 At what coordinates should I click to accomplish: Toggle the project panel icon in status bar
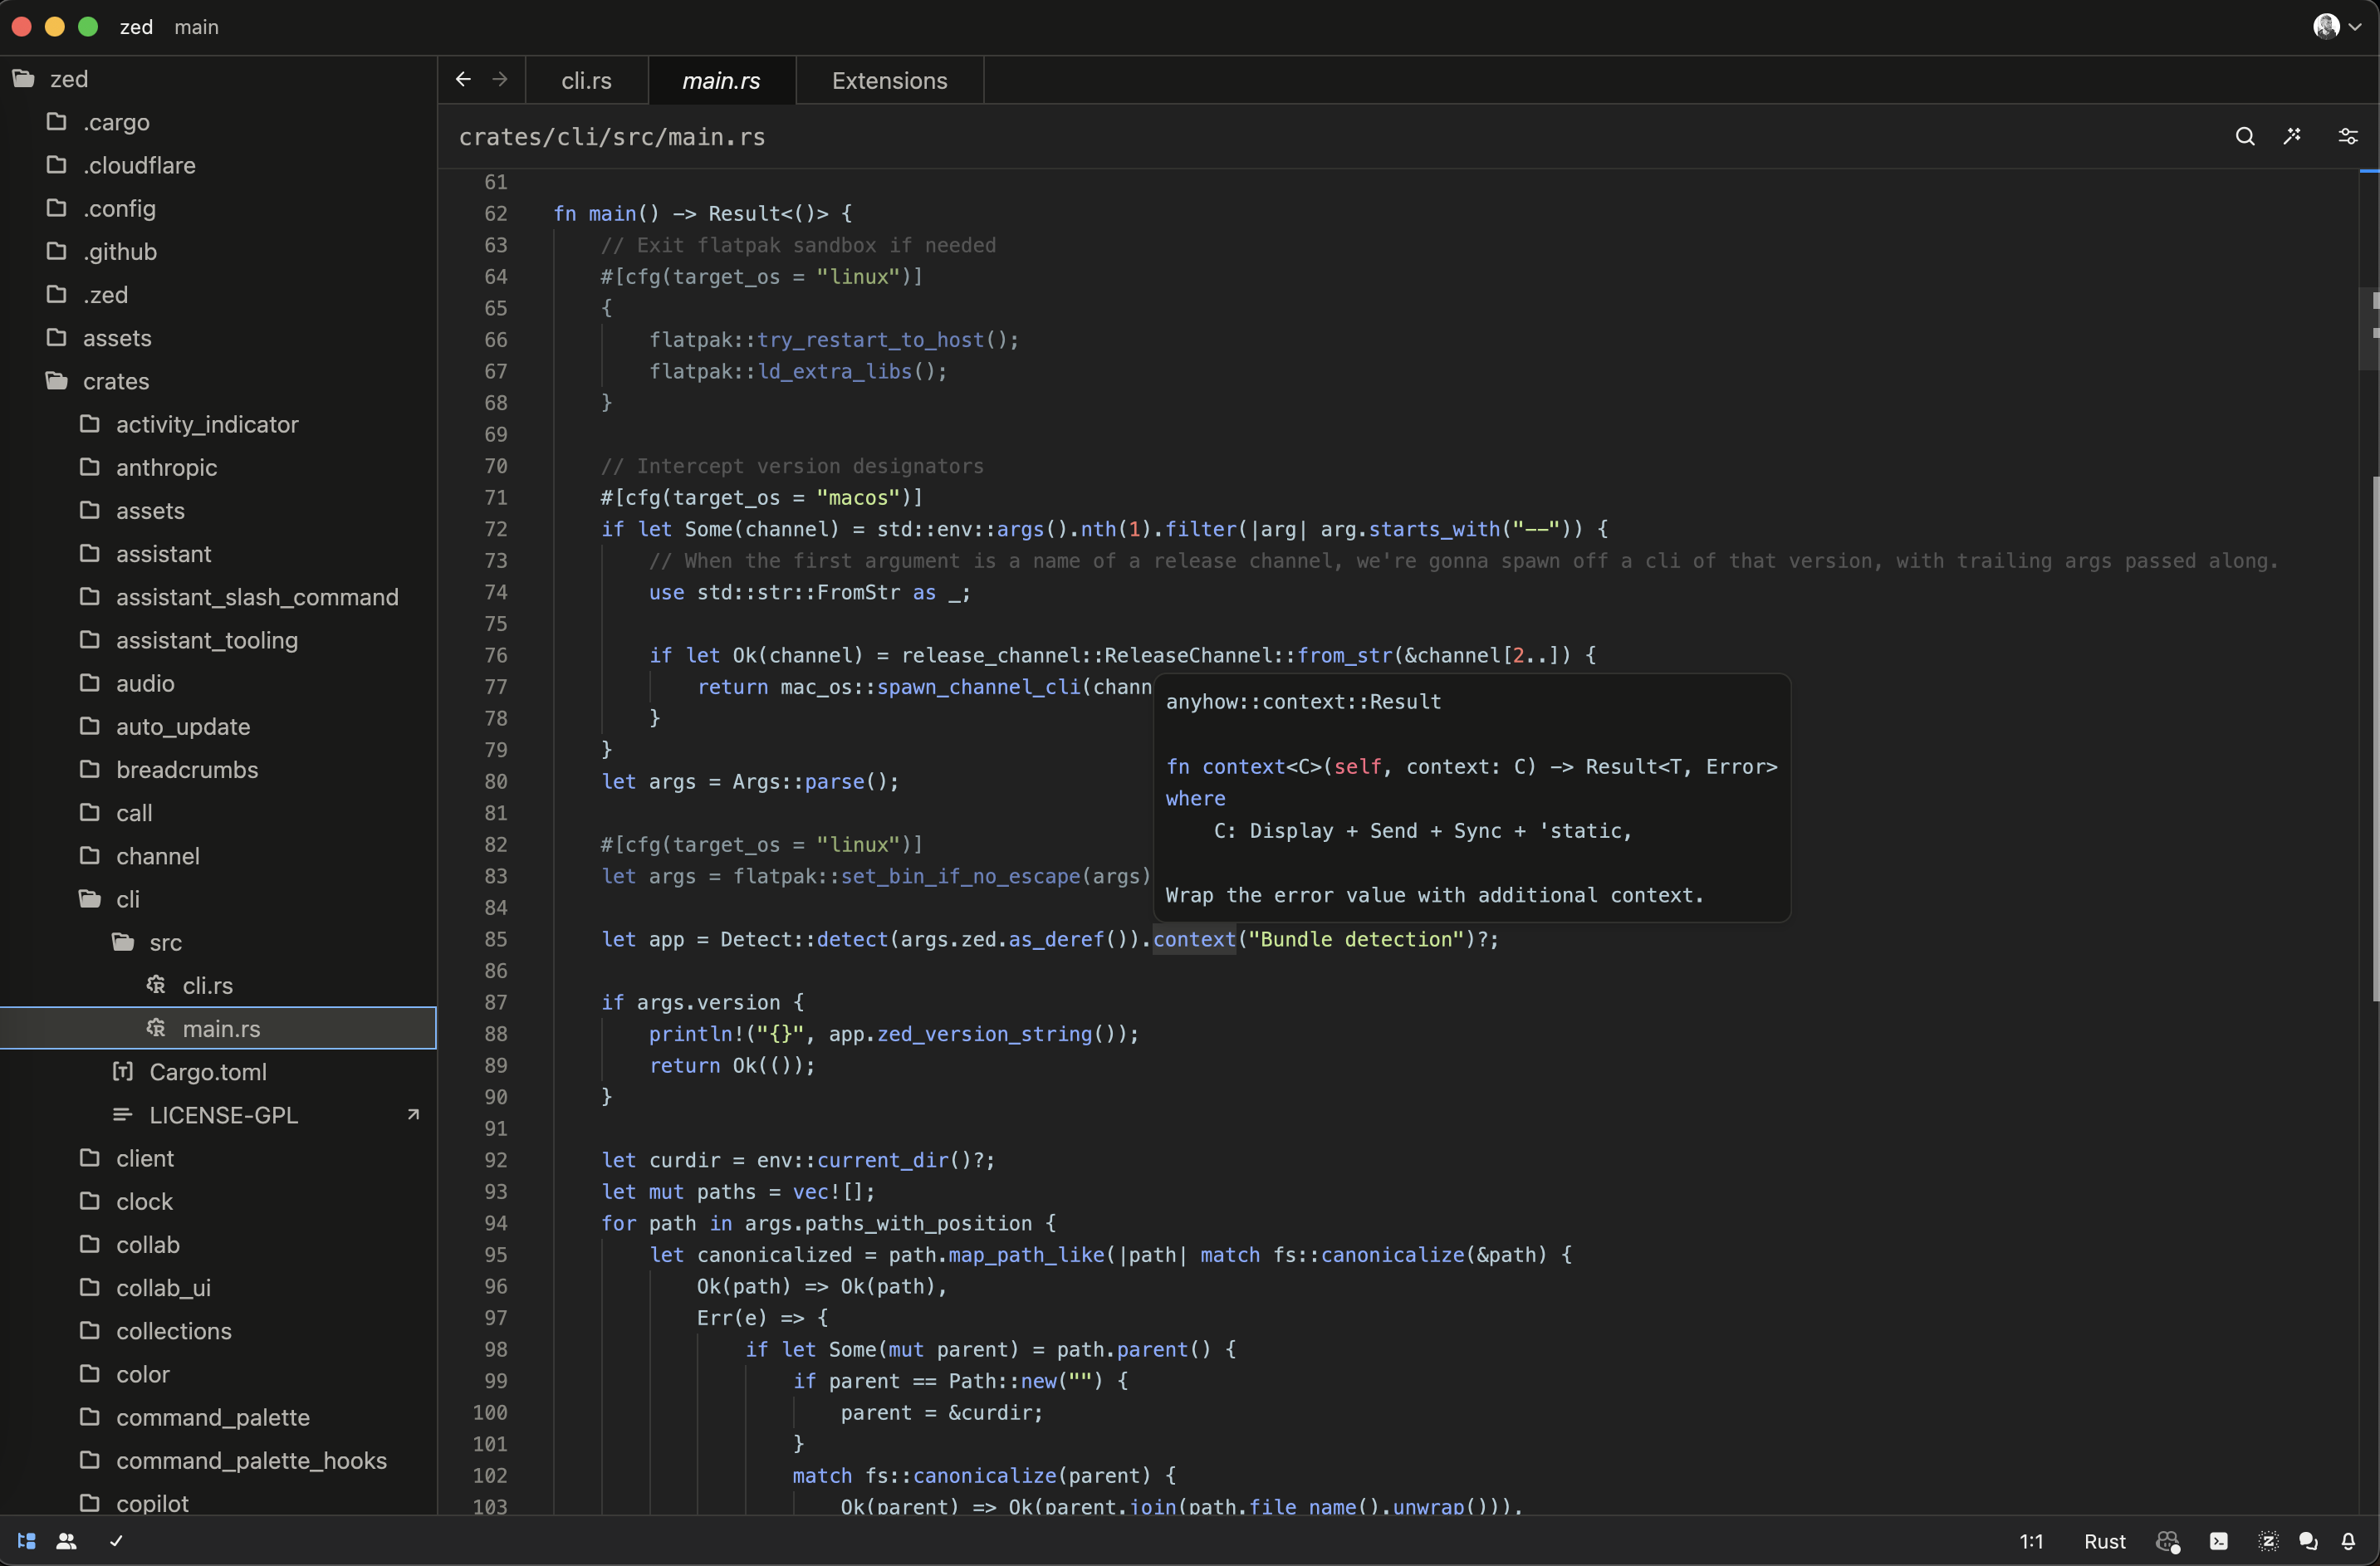[x=27, y=1541]
